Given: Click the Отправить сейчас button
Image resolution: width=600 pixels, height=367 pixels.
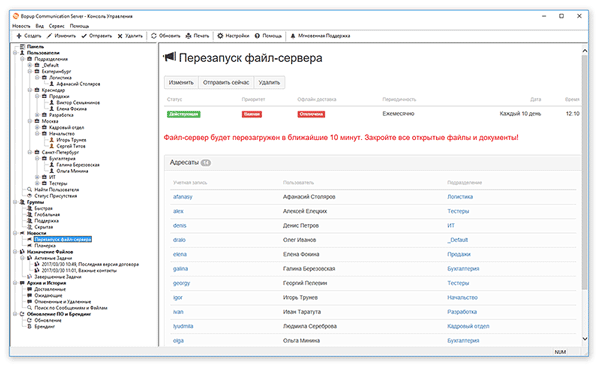Looking at the screenshot, I should click(226, 82).
